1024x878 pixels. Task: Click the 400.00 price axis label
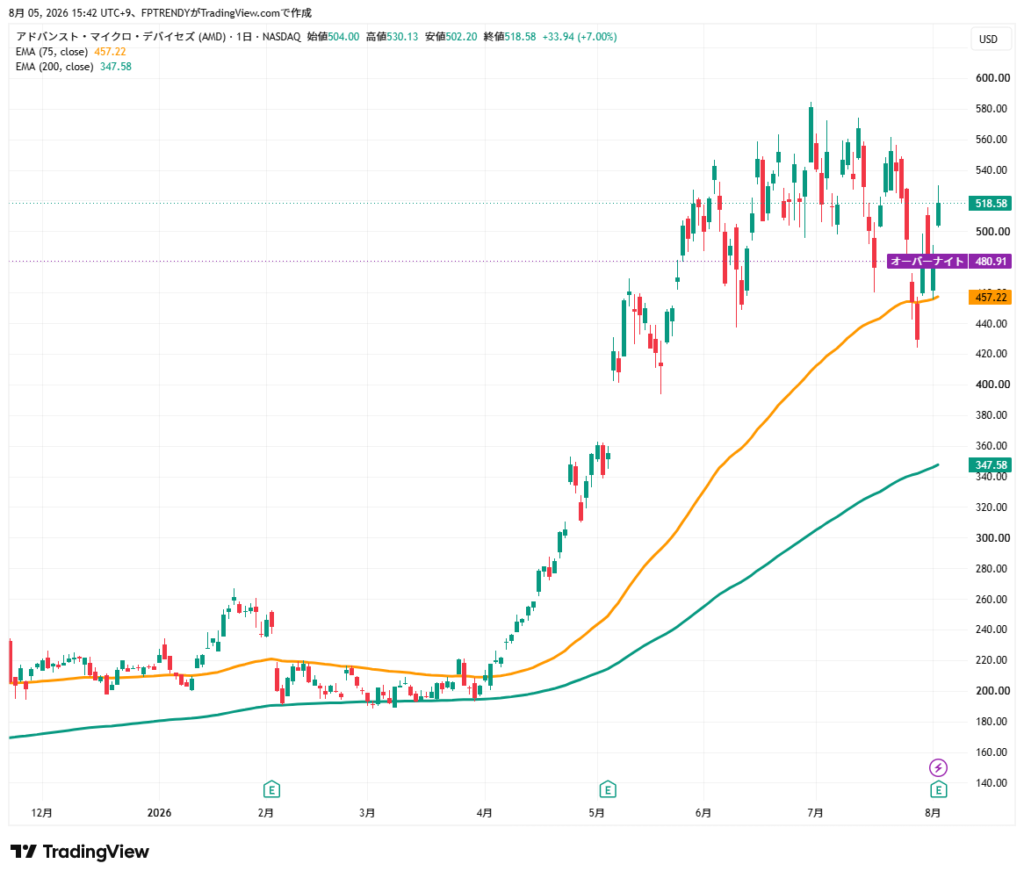992,384
